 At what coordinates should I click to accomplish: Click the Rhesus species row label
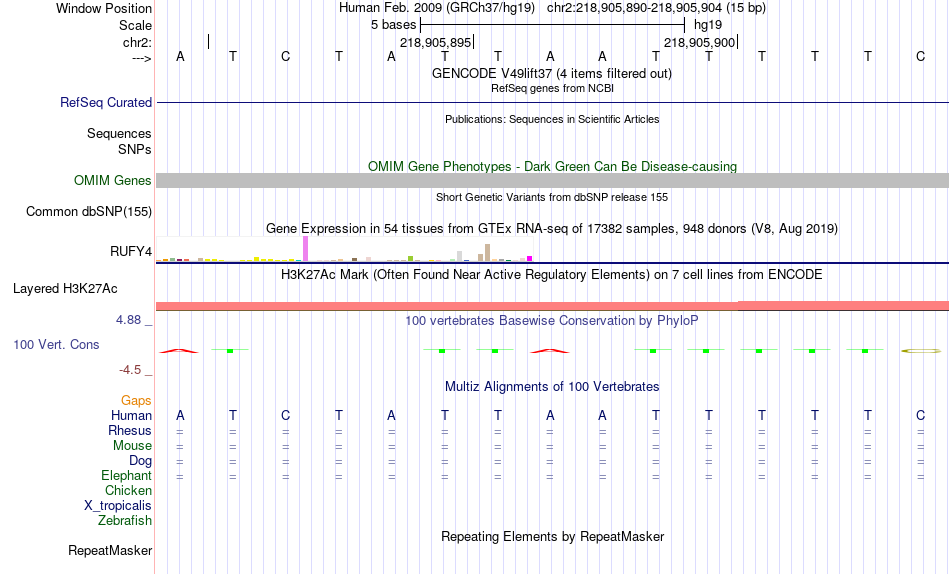point(129,430)
